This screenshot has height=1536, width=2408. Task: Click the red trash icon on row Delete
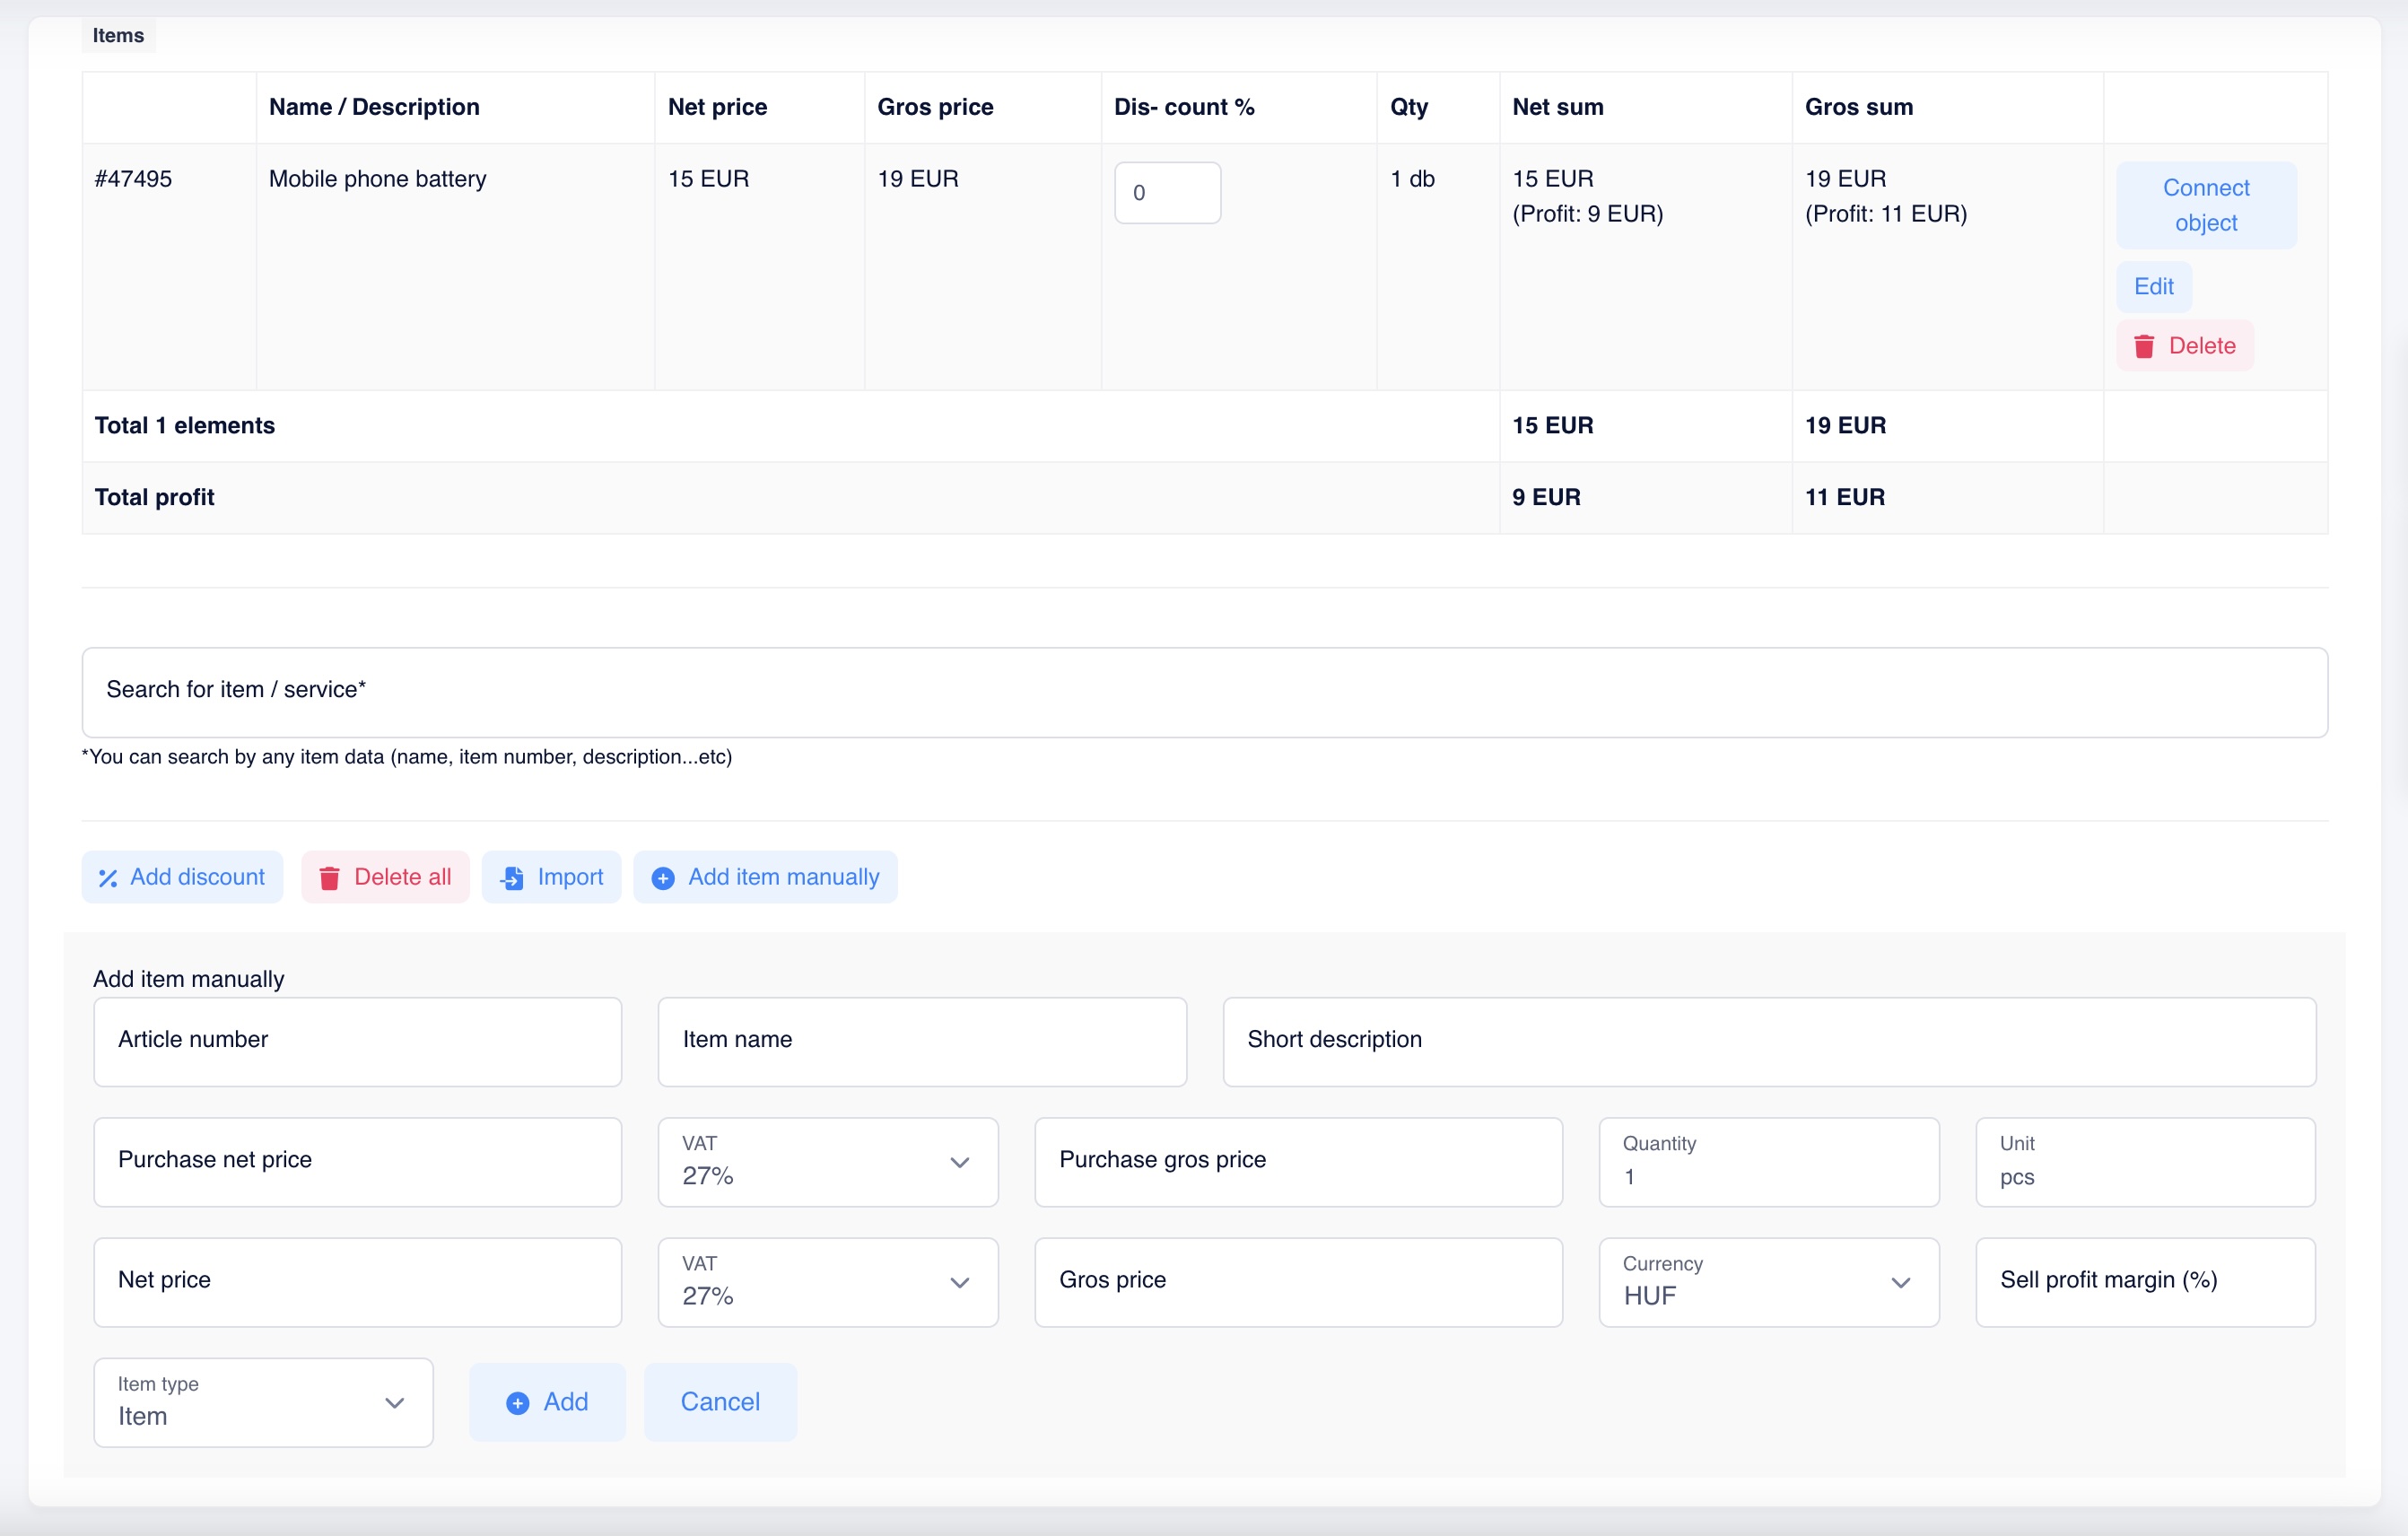tap(2144, 346)
